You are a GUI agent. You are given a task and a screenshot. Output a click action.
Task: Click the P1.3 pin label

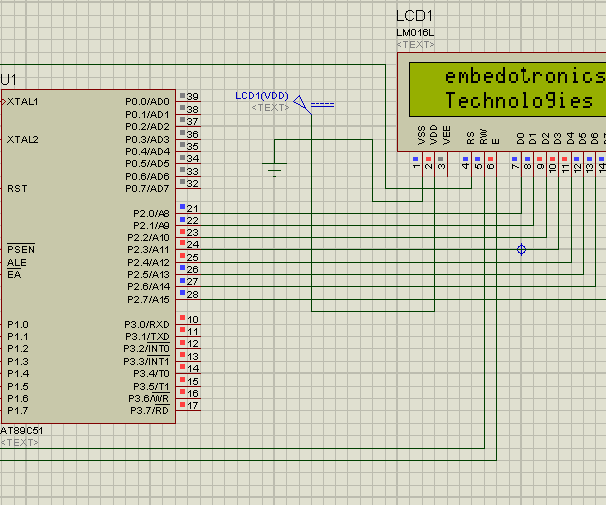[18, 361]
